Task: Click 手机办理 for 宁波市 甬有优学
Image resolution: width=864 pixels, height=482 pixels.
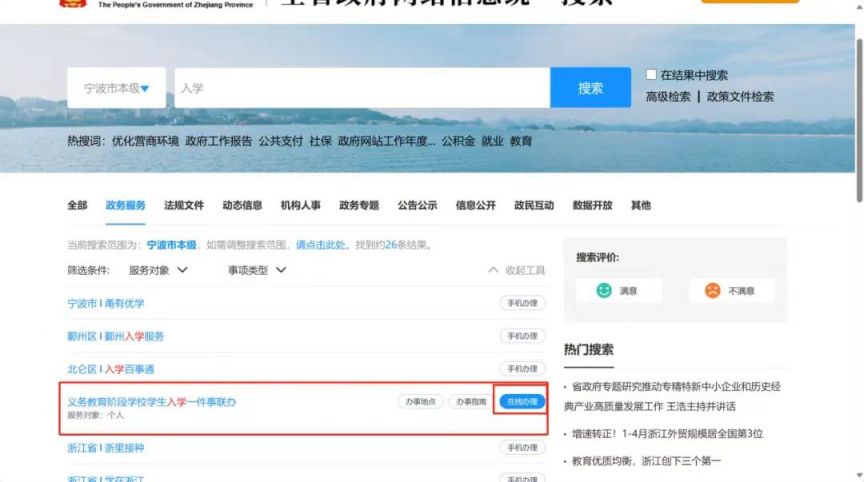Action: 522,303
